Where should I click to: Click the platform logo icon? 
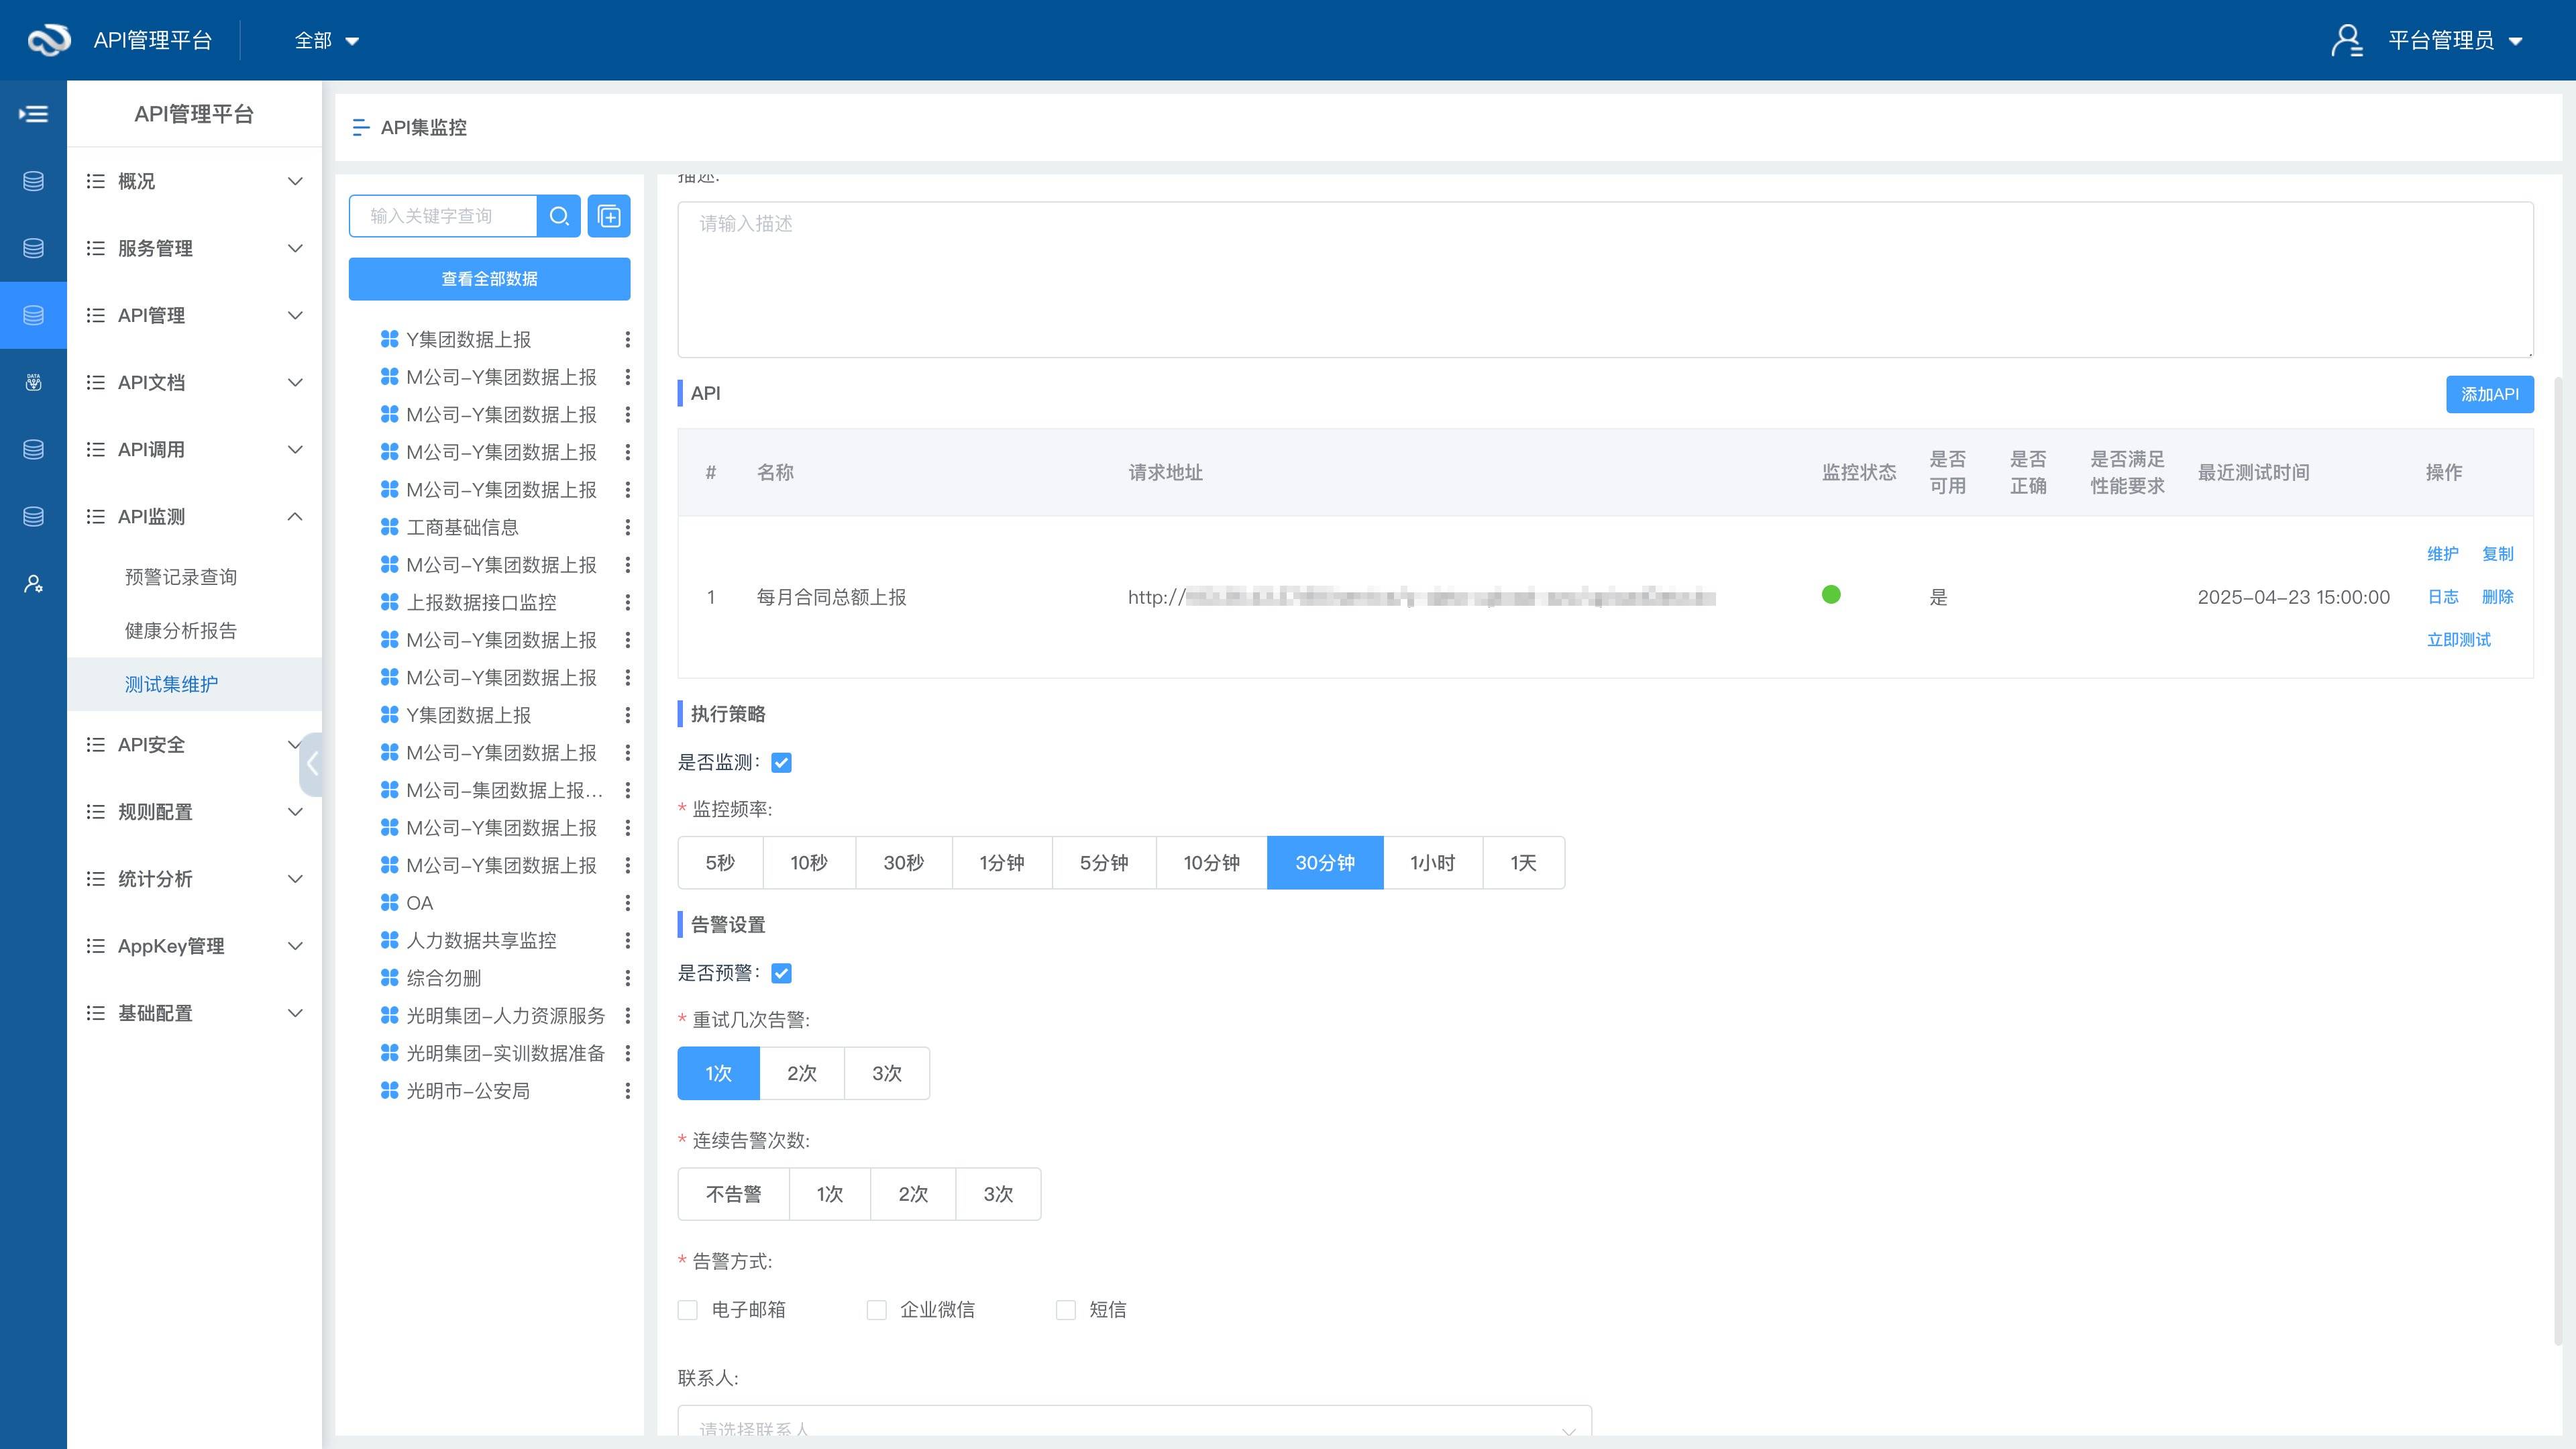tap(48, 40)
